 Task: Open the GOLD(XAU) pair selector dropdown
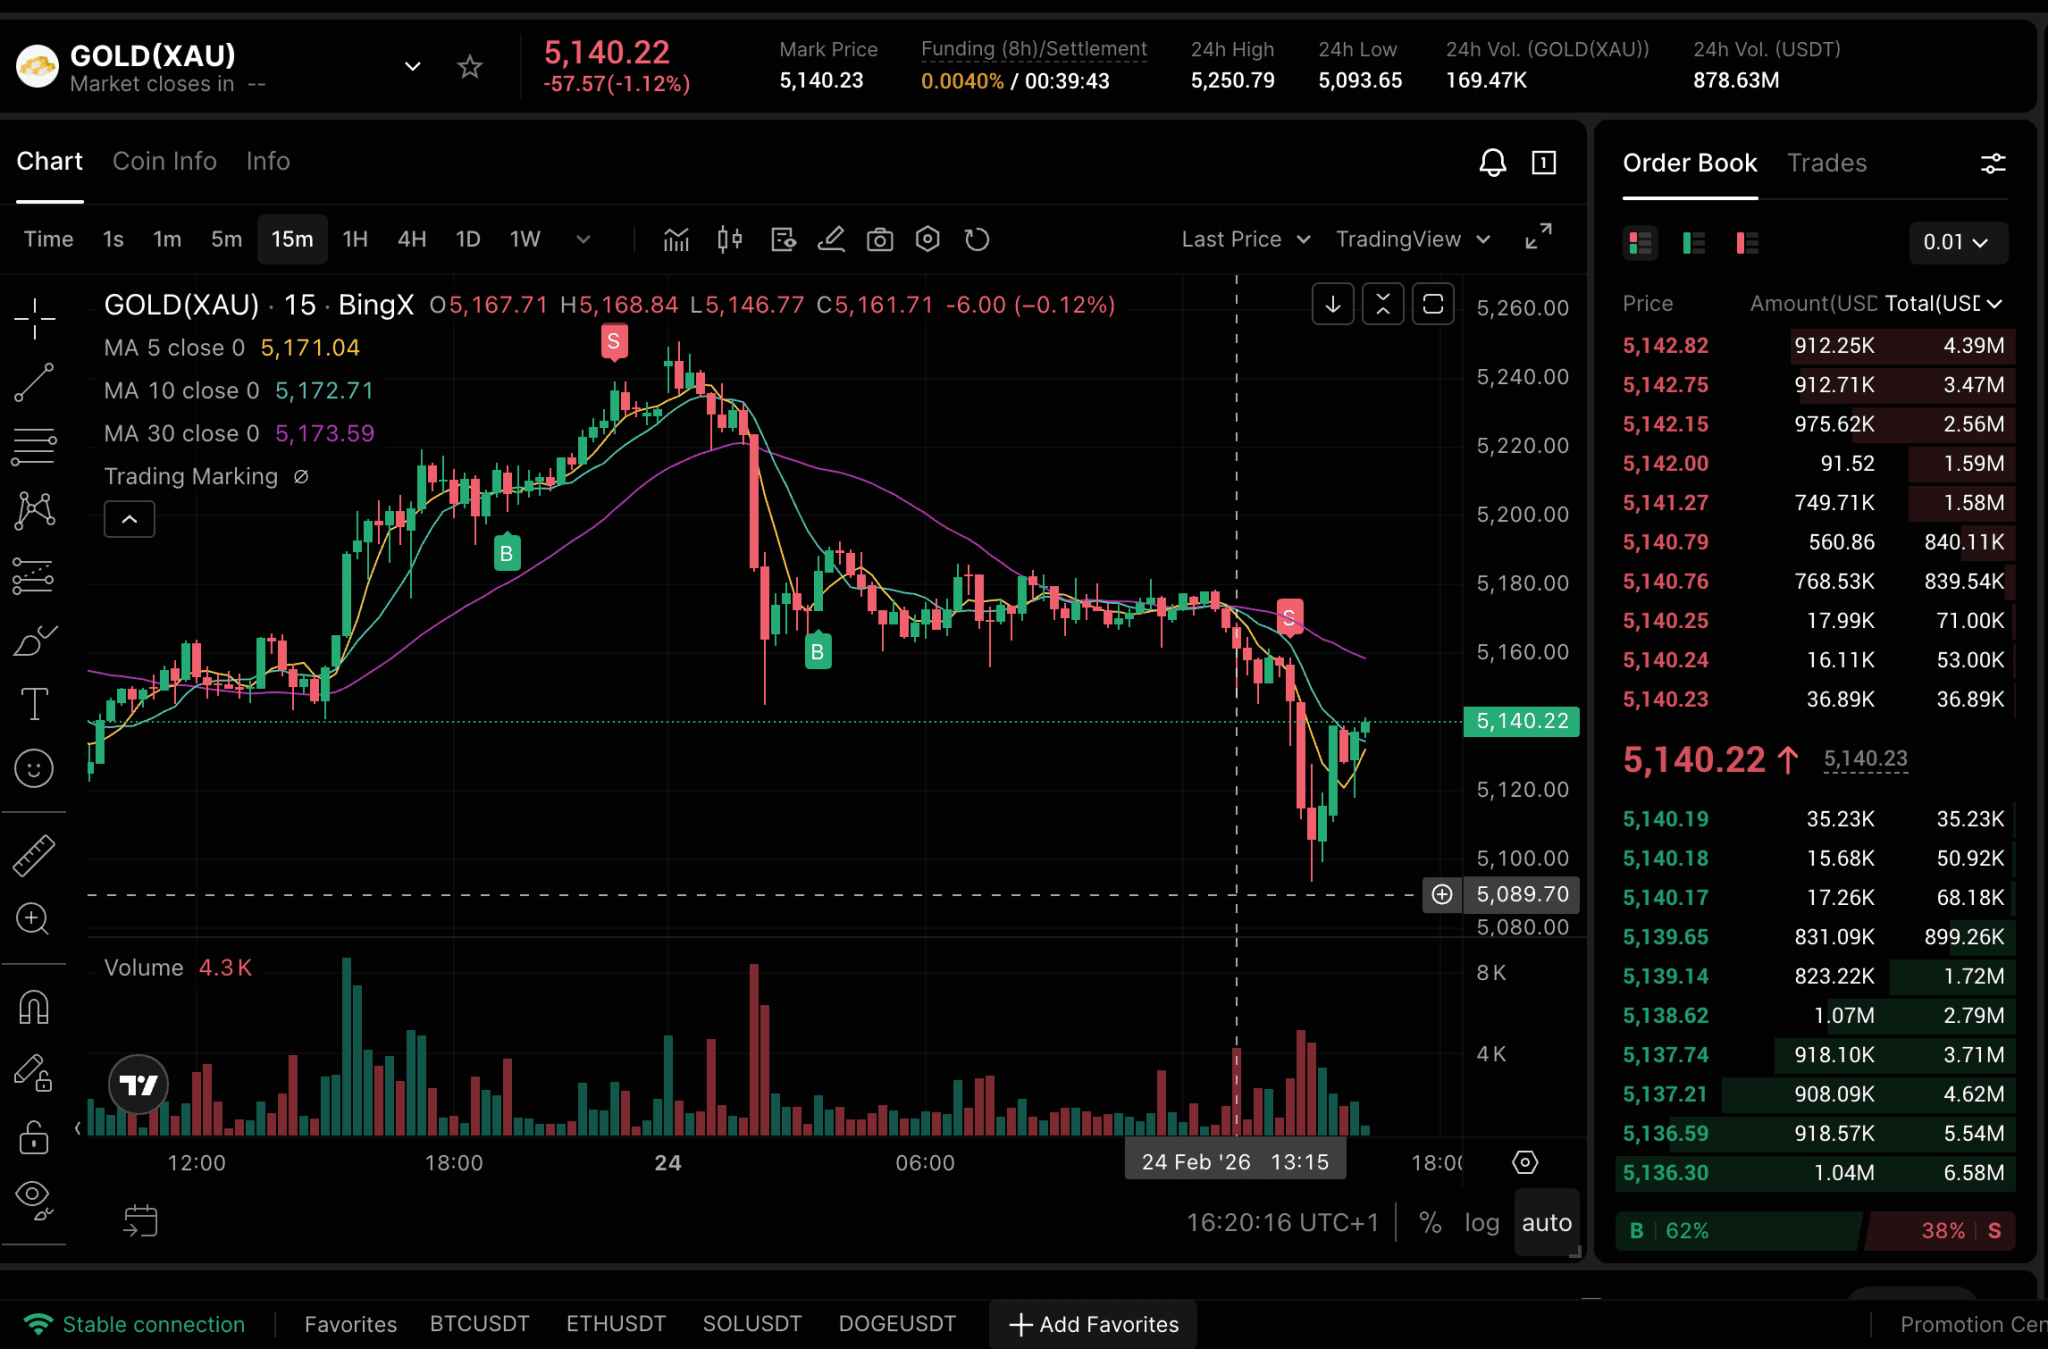coord(412,67)
